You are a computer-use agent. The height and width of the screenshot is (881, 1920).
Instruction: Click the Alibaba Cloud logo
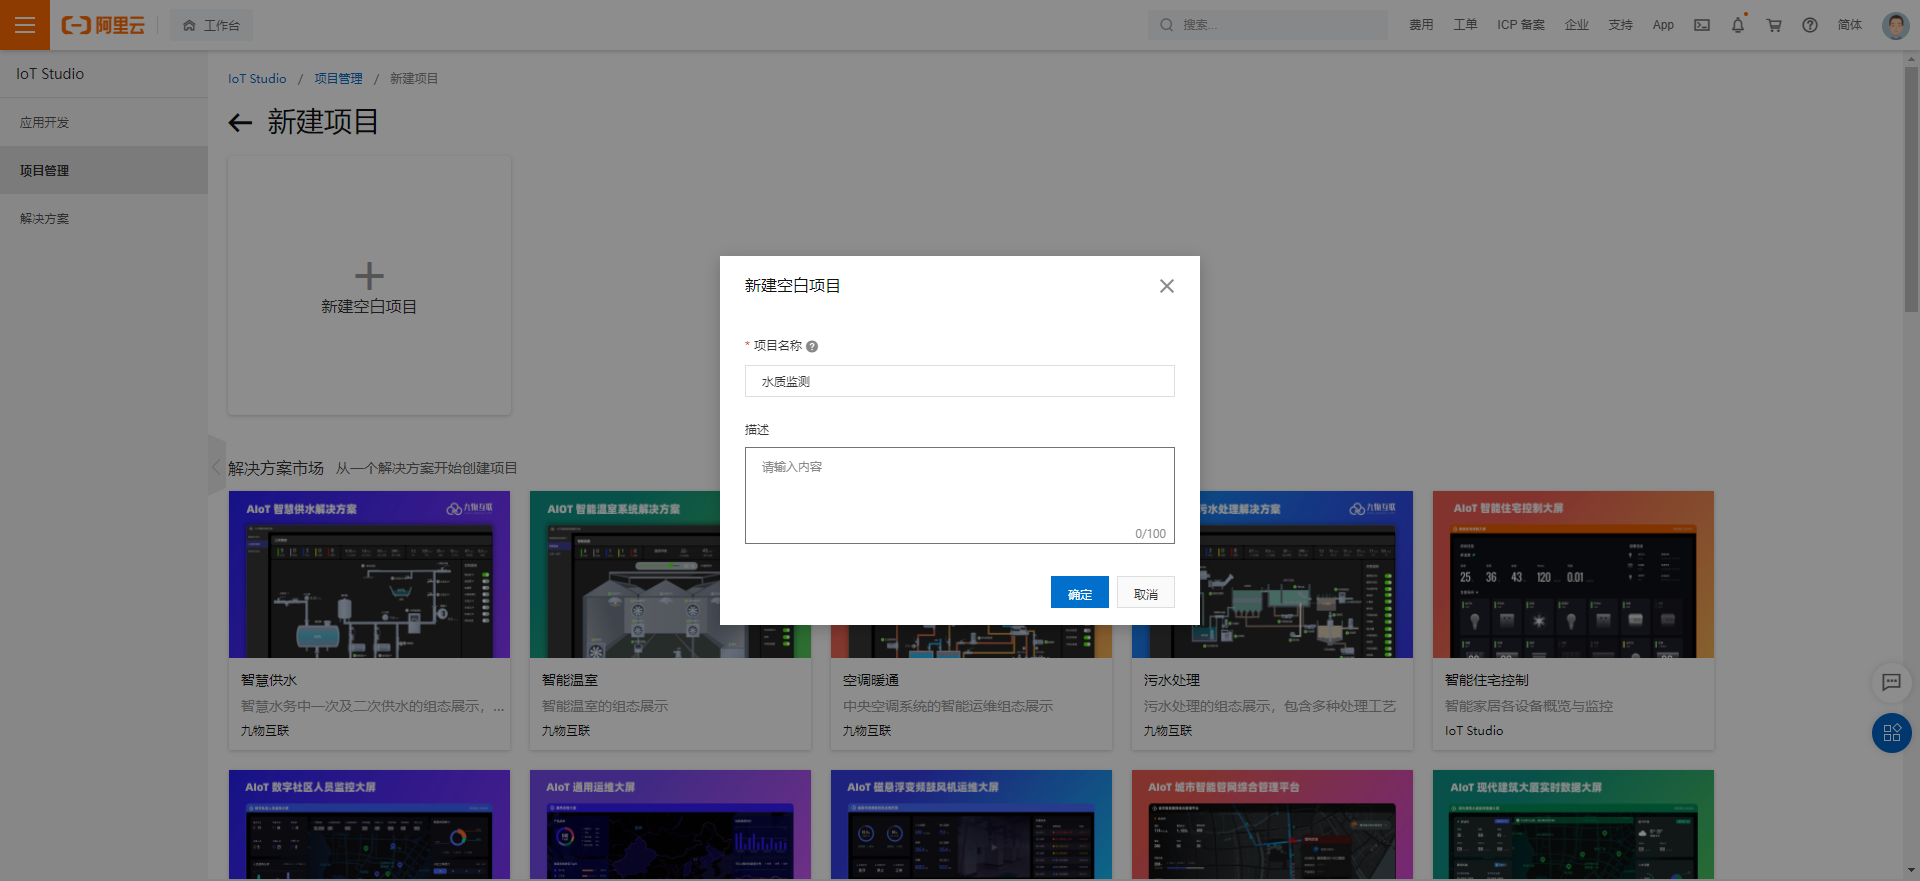point(103,25)
